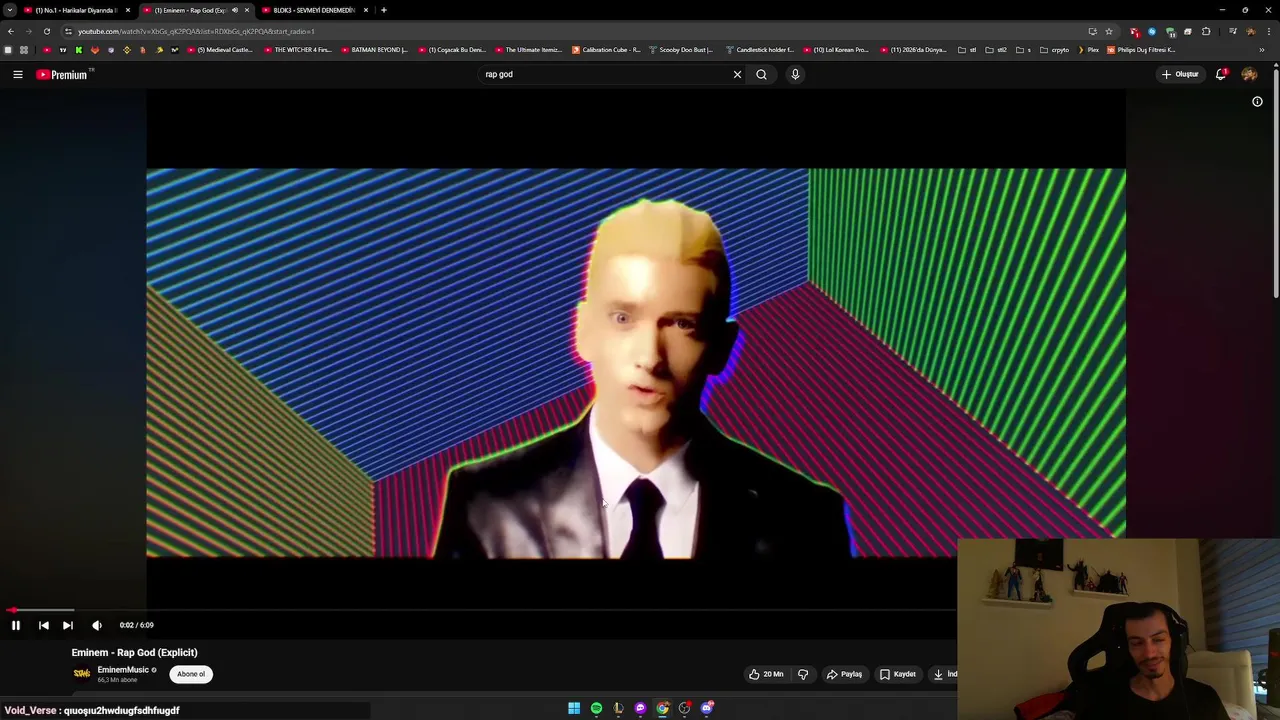Clear the 'rap god' search text
Screen dimensions: 1280x720
point(738,74)
